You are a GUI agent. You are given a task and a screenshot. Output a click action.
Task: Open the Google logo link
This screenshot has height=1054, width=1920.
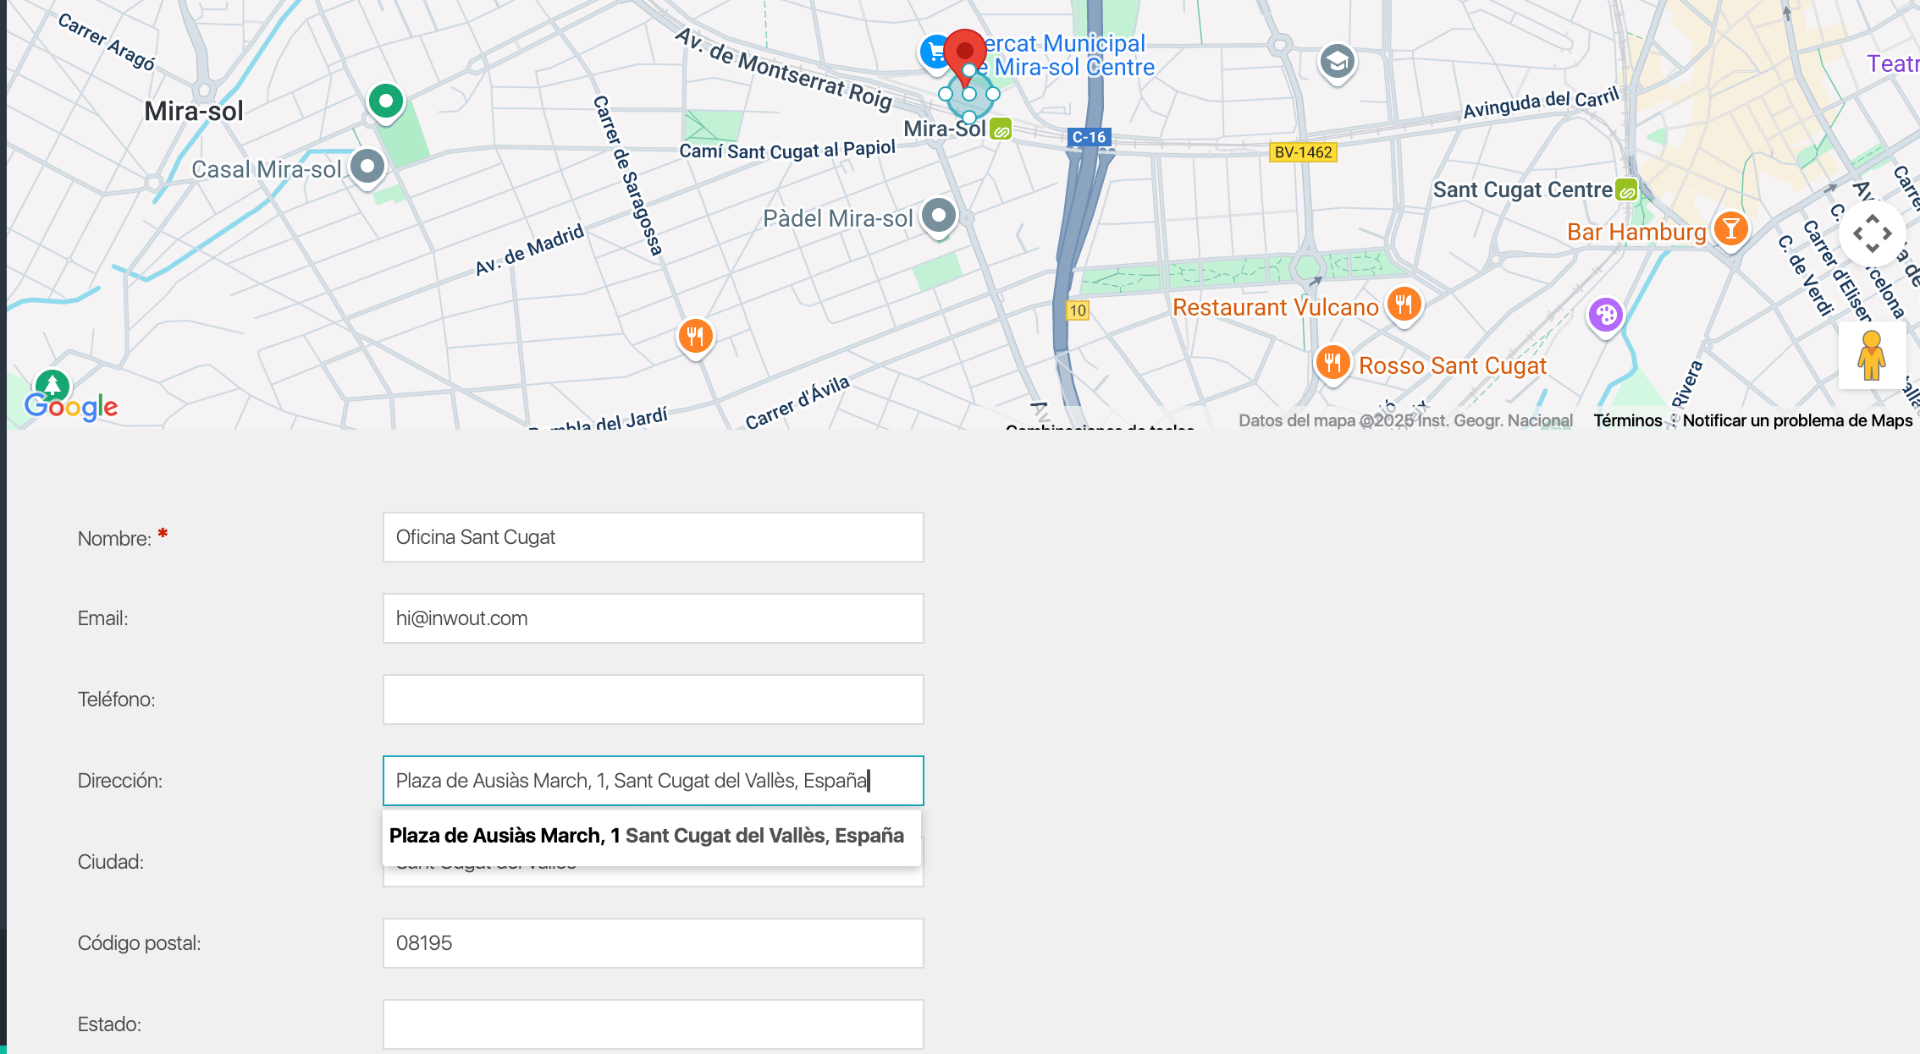click(71, 406)
